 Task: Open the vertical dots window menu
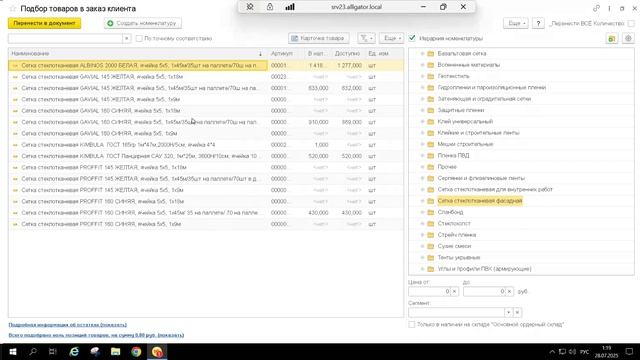[609, 8]
